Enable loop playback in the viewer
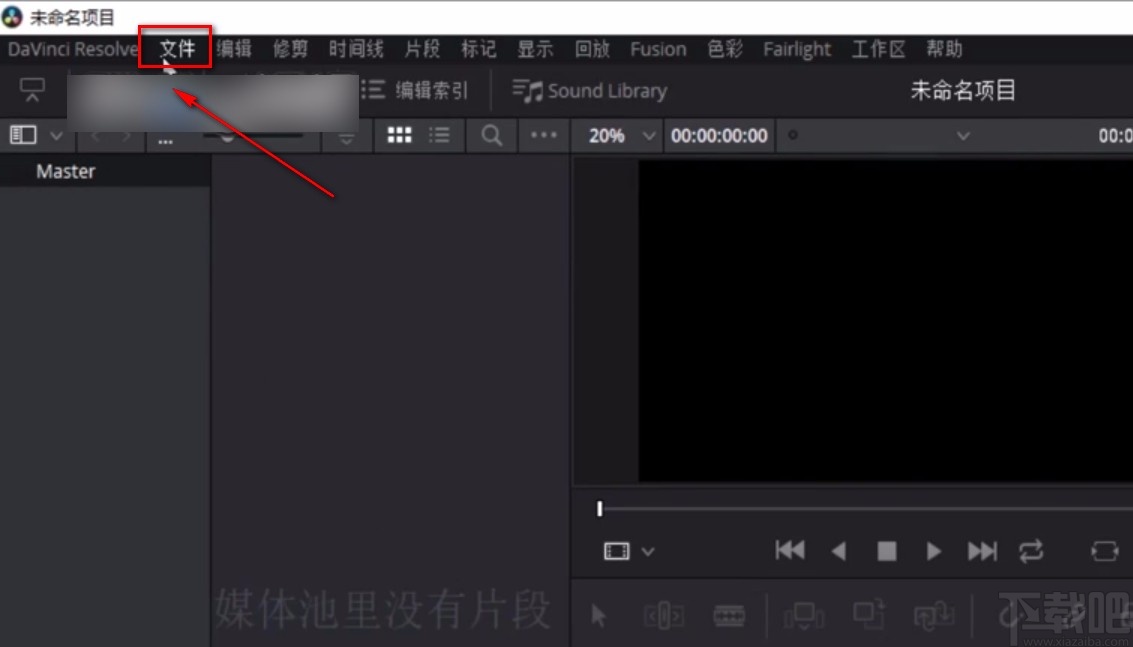 pos(1032,551)
